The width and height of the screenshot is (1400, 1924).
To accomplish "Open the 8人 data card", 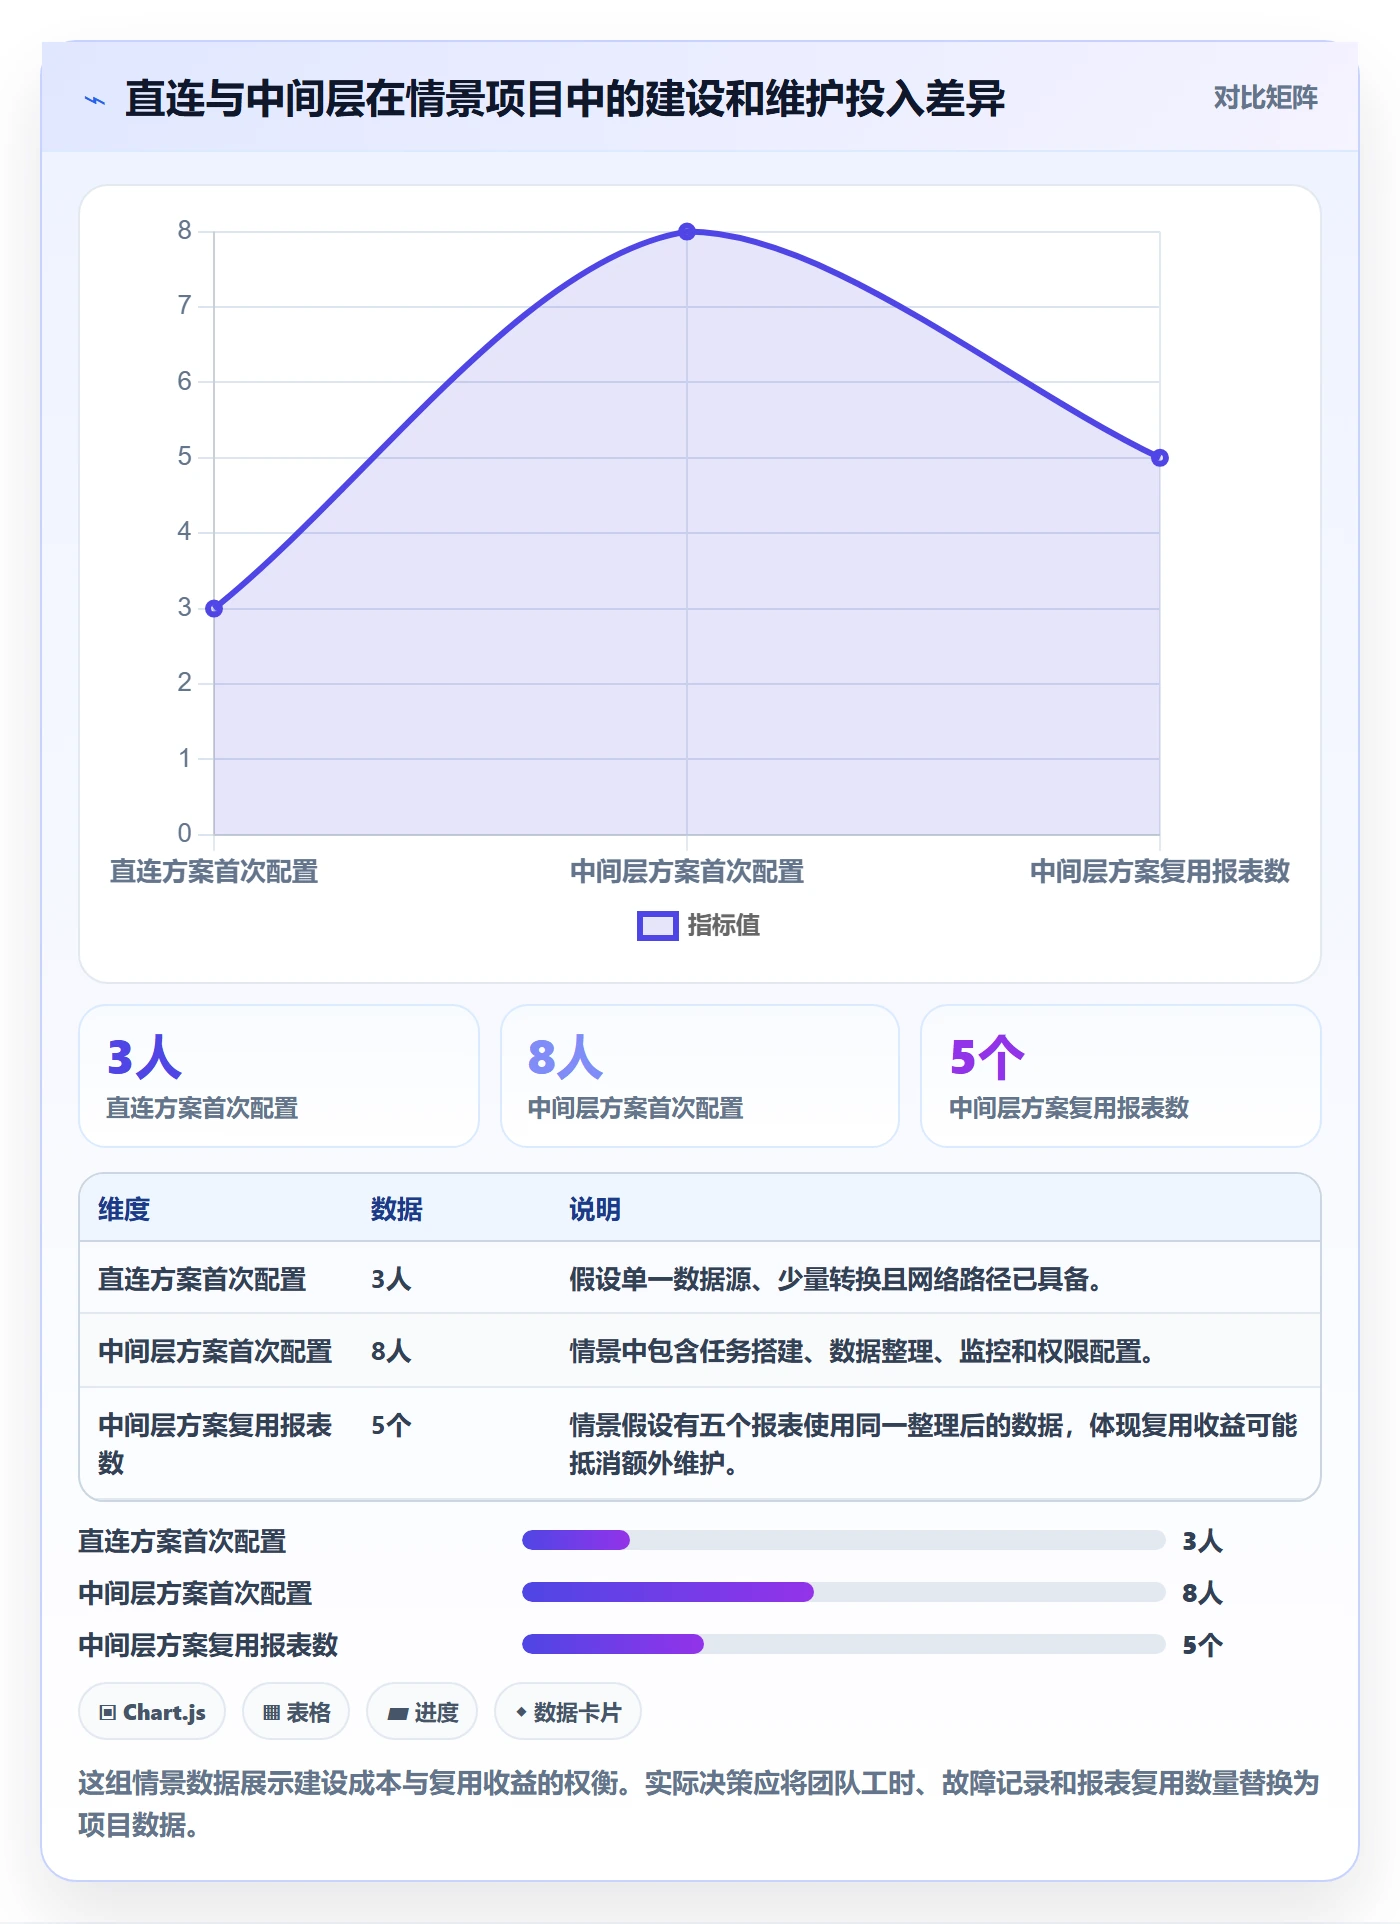I will pos(700,1076).
